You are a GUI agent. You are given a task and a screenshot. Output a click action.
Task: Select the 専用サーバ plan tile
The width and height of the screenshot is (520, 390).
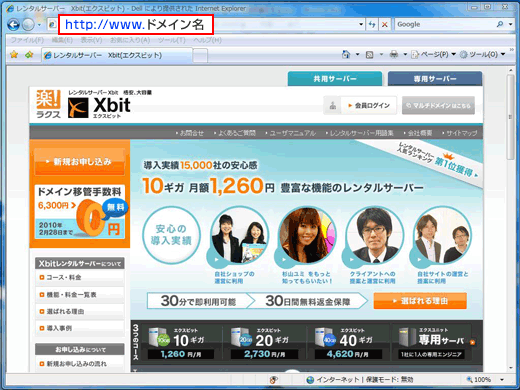[x=434, y=343]
